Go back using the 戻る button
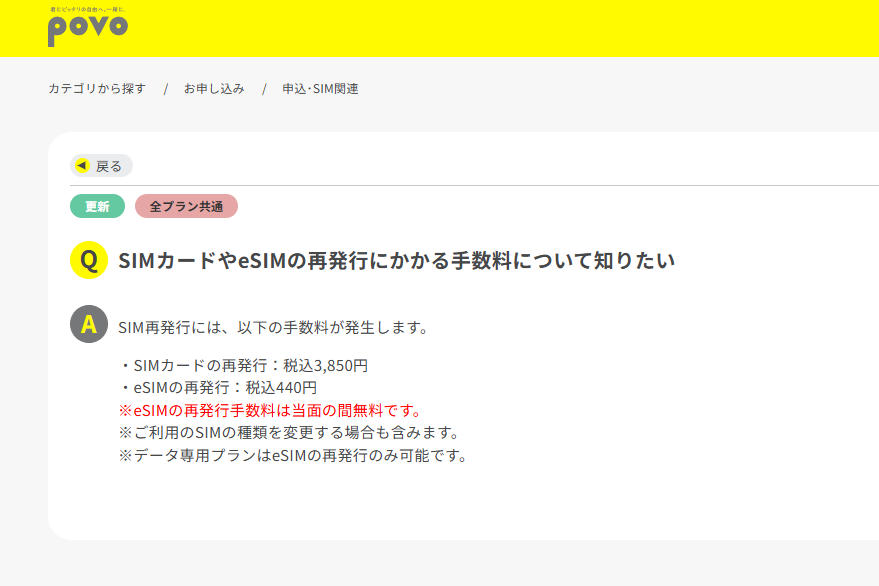 101,166
